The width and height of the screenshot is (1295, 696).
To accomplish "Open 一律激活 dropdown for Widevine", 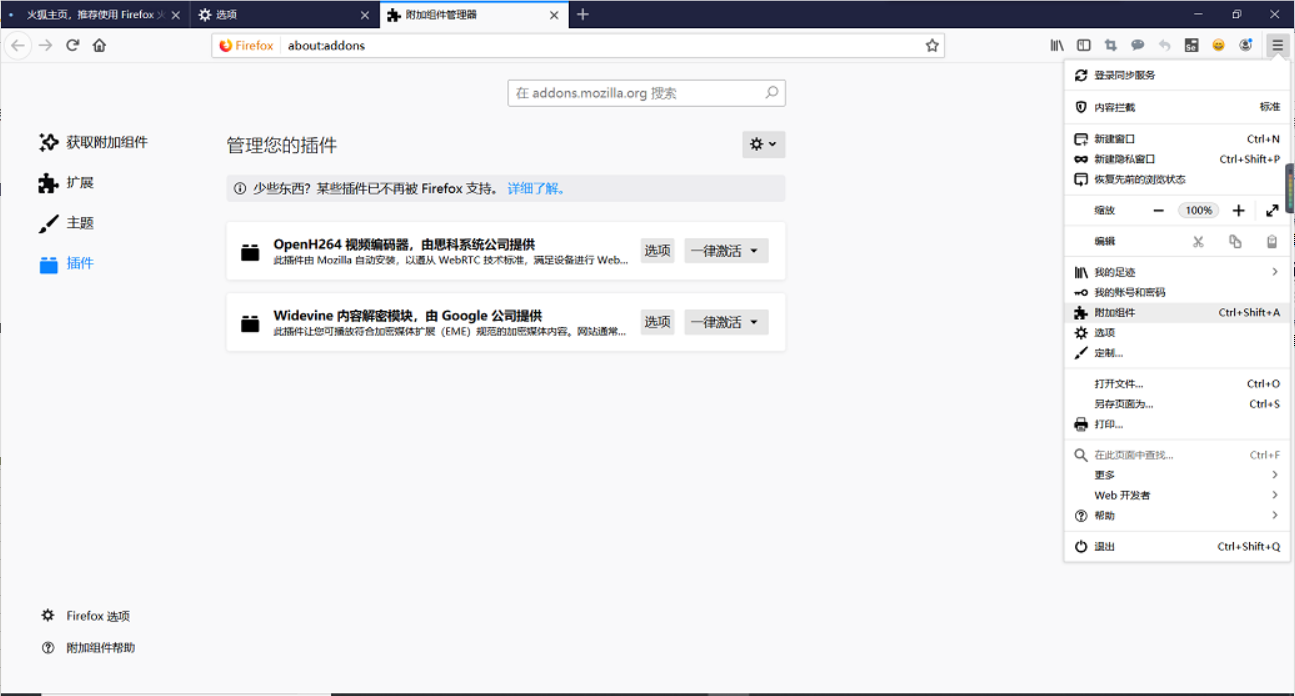I will tap(726, 322).
